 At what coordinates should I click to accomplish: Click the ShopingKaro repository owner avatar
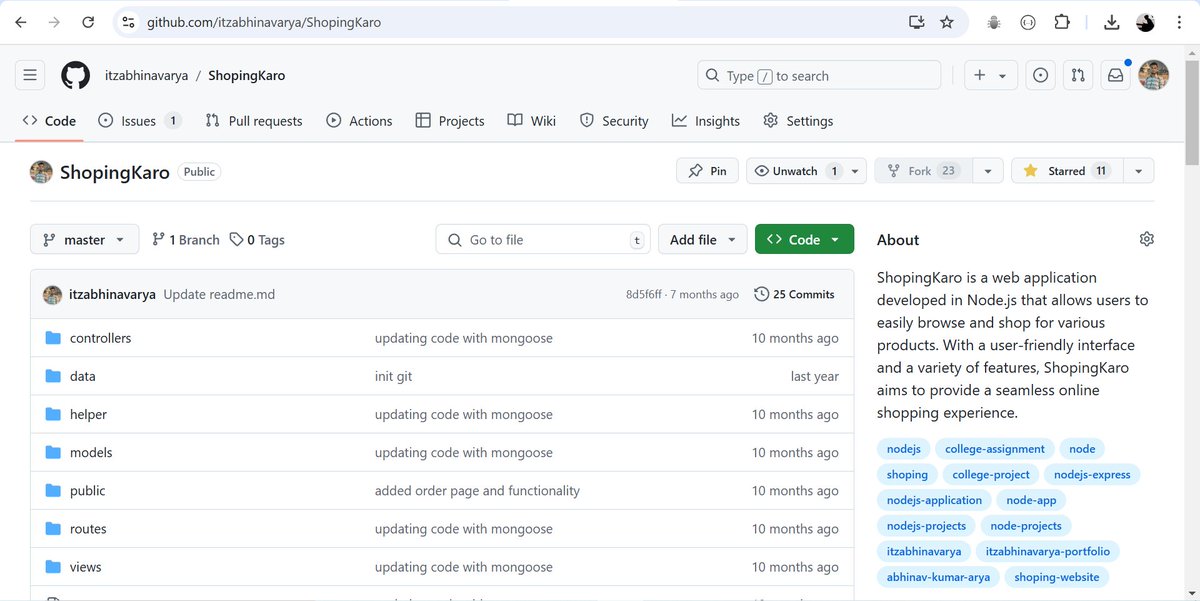[x=41, y=172]
